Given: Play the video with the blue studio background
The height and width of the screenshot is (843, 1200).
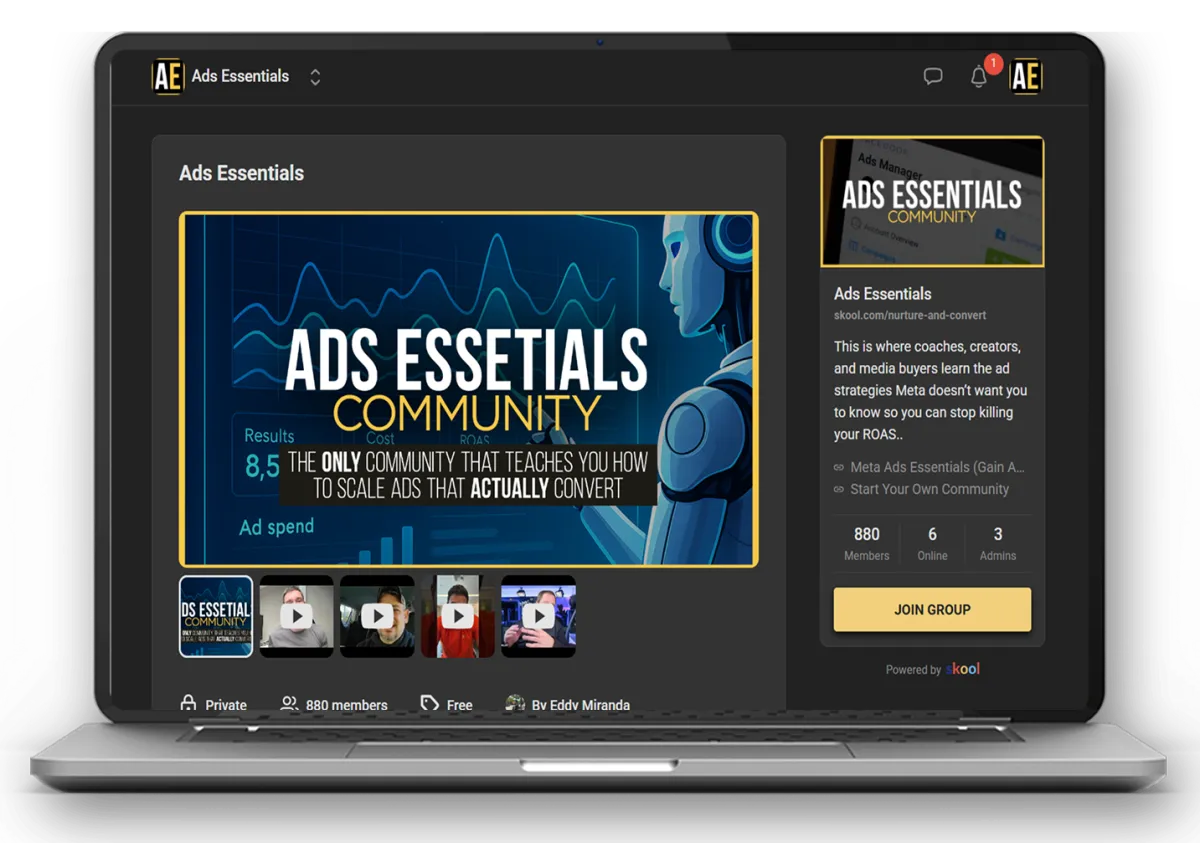Looking at the screenshot, I should [538, 616].
